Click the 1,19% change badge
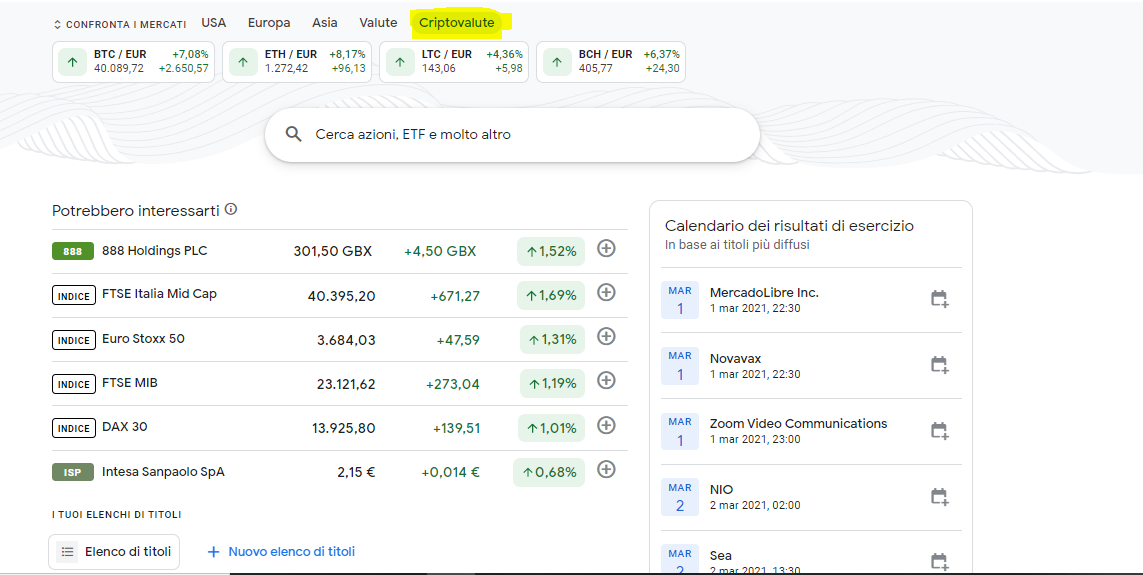1143x575 pixels. click(x=553, y=383)
